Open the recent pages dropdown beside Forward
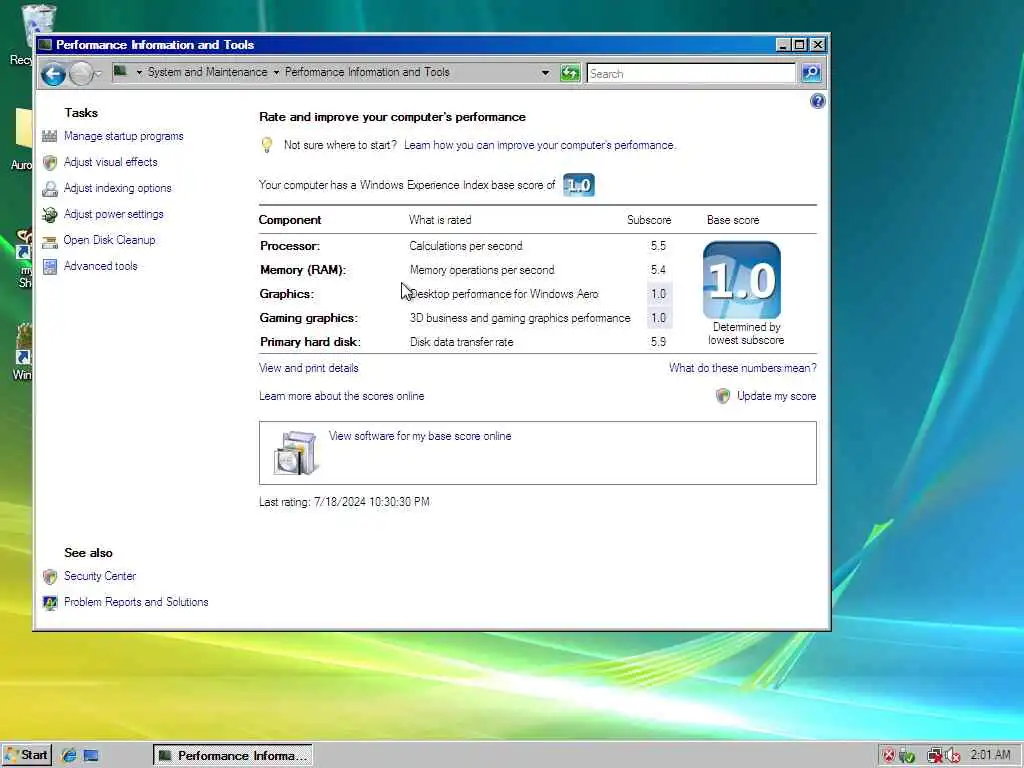This screenshot has width=1024, height=768. (98, 74)
